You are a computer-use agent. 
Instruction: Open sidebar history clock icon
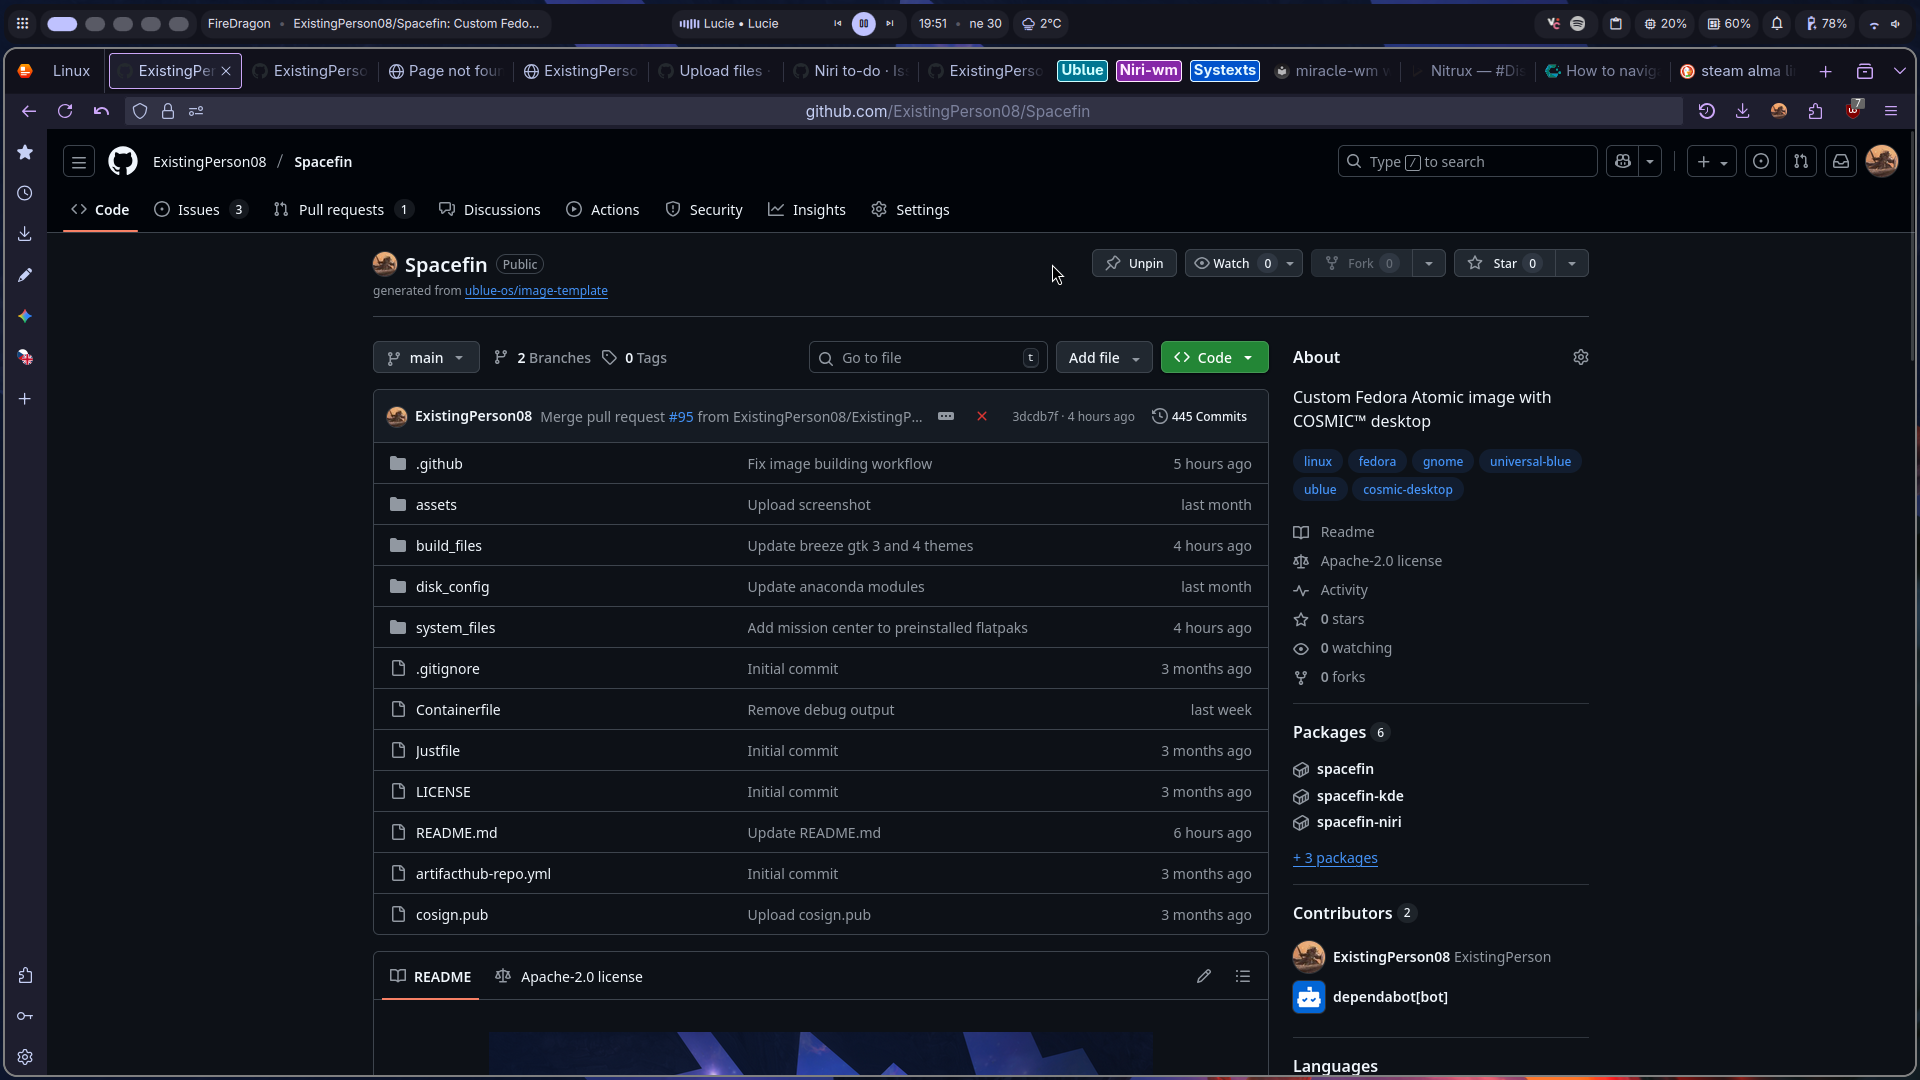(25, 193)
